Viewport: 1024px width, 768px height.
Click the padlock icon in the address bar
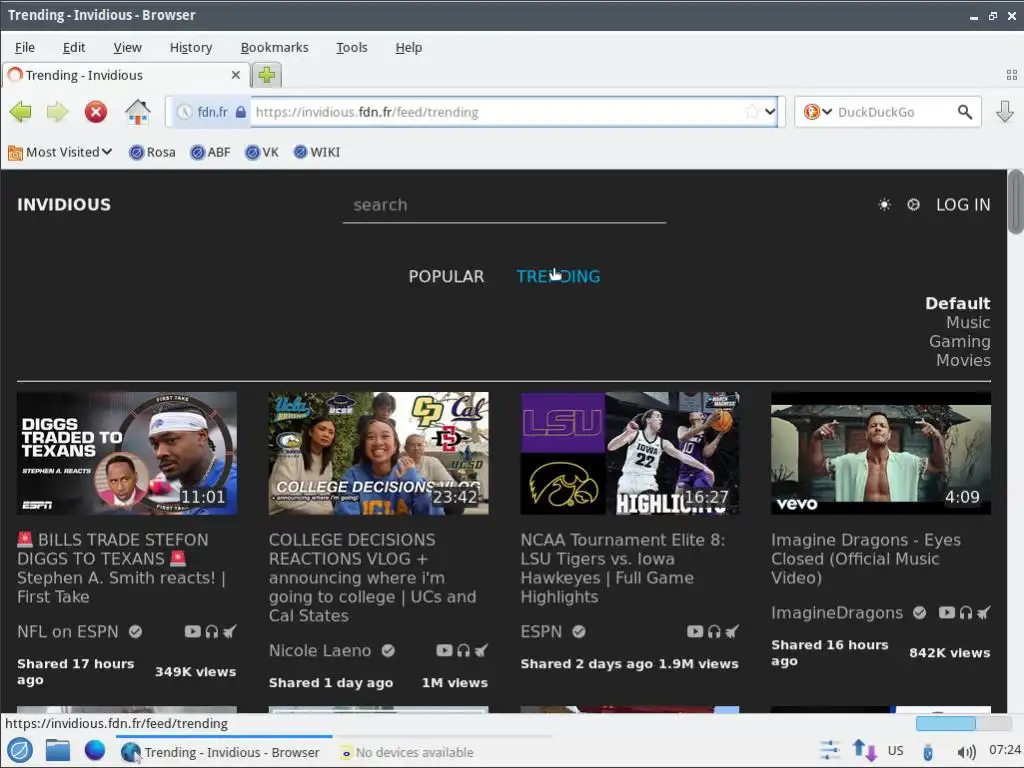click(240, 112)
